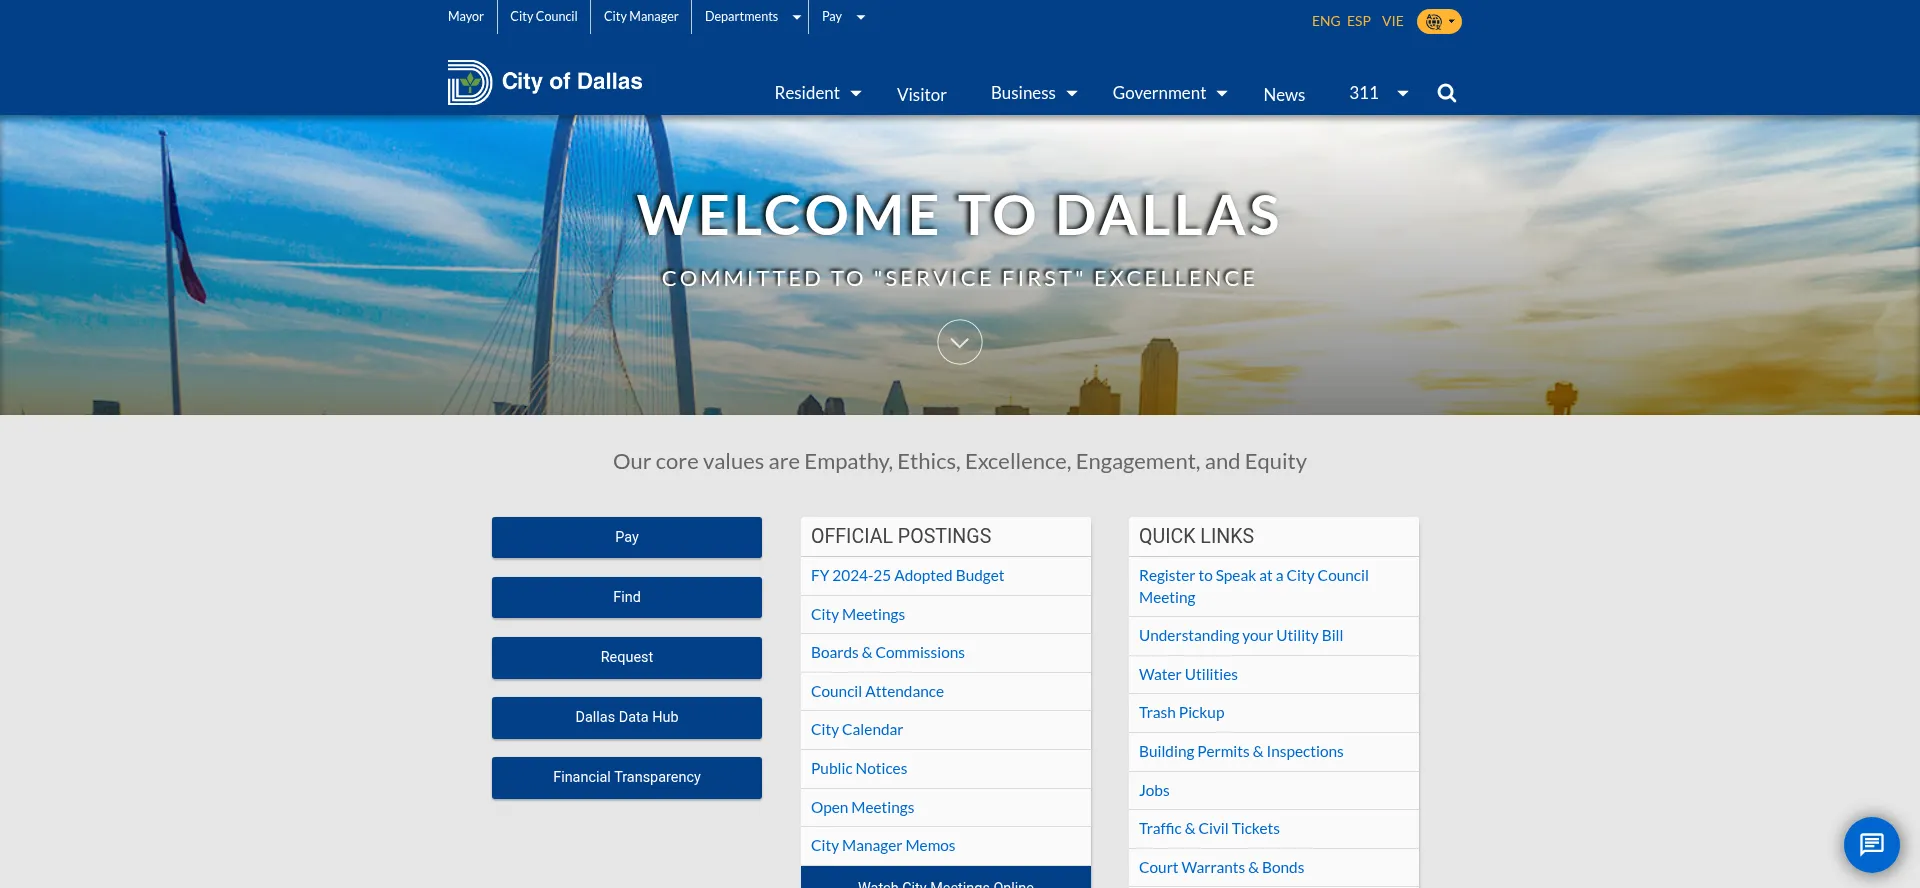Select ENG language option
The width and height of the screenshot is (1920, 888).
(1325, 21)
